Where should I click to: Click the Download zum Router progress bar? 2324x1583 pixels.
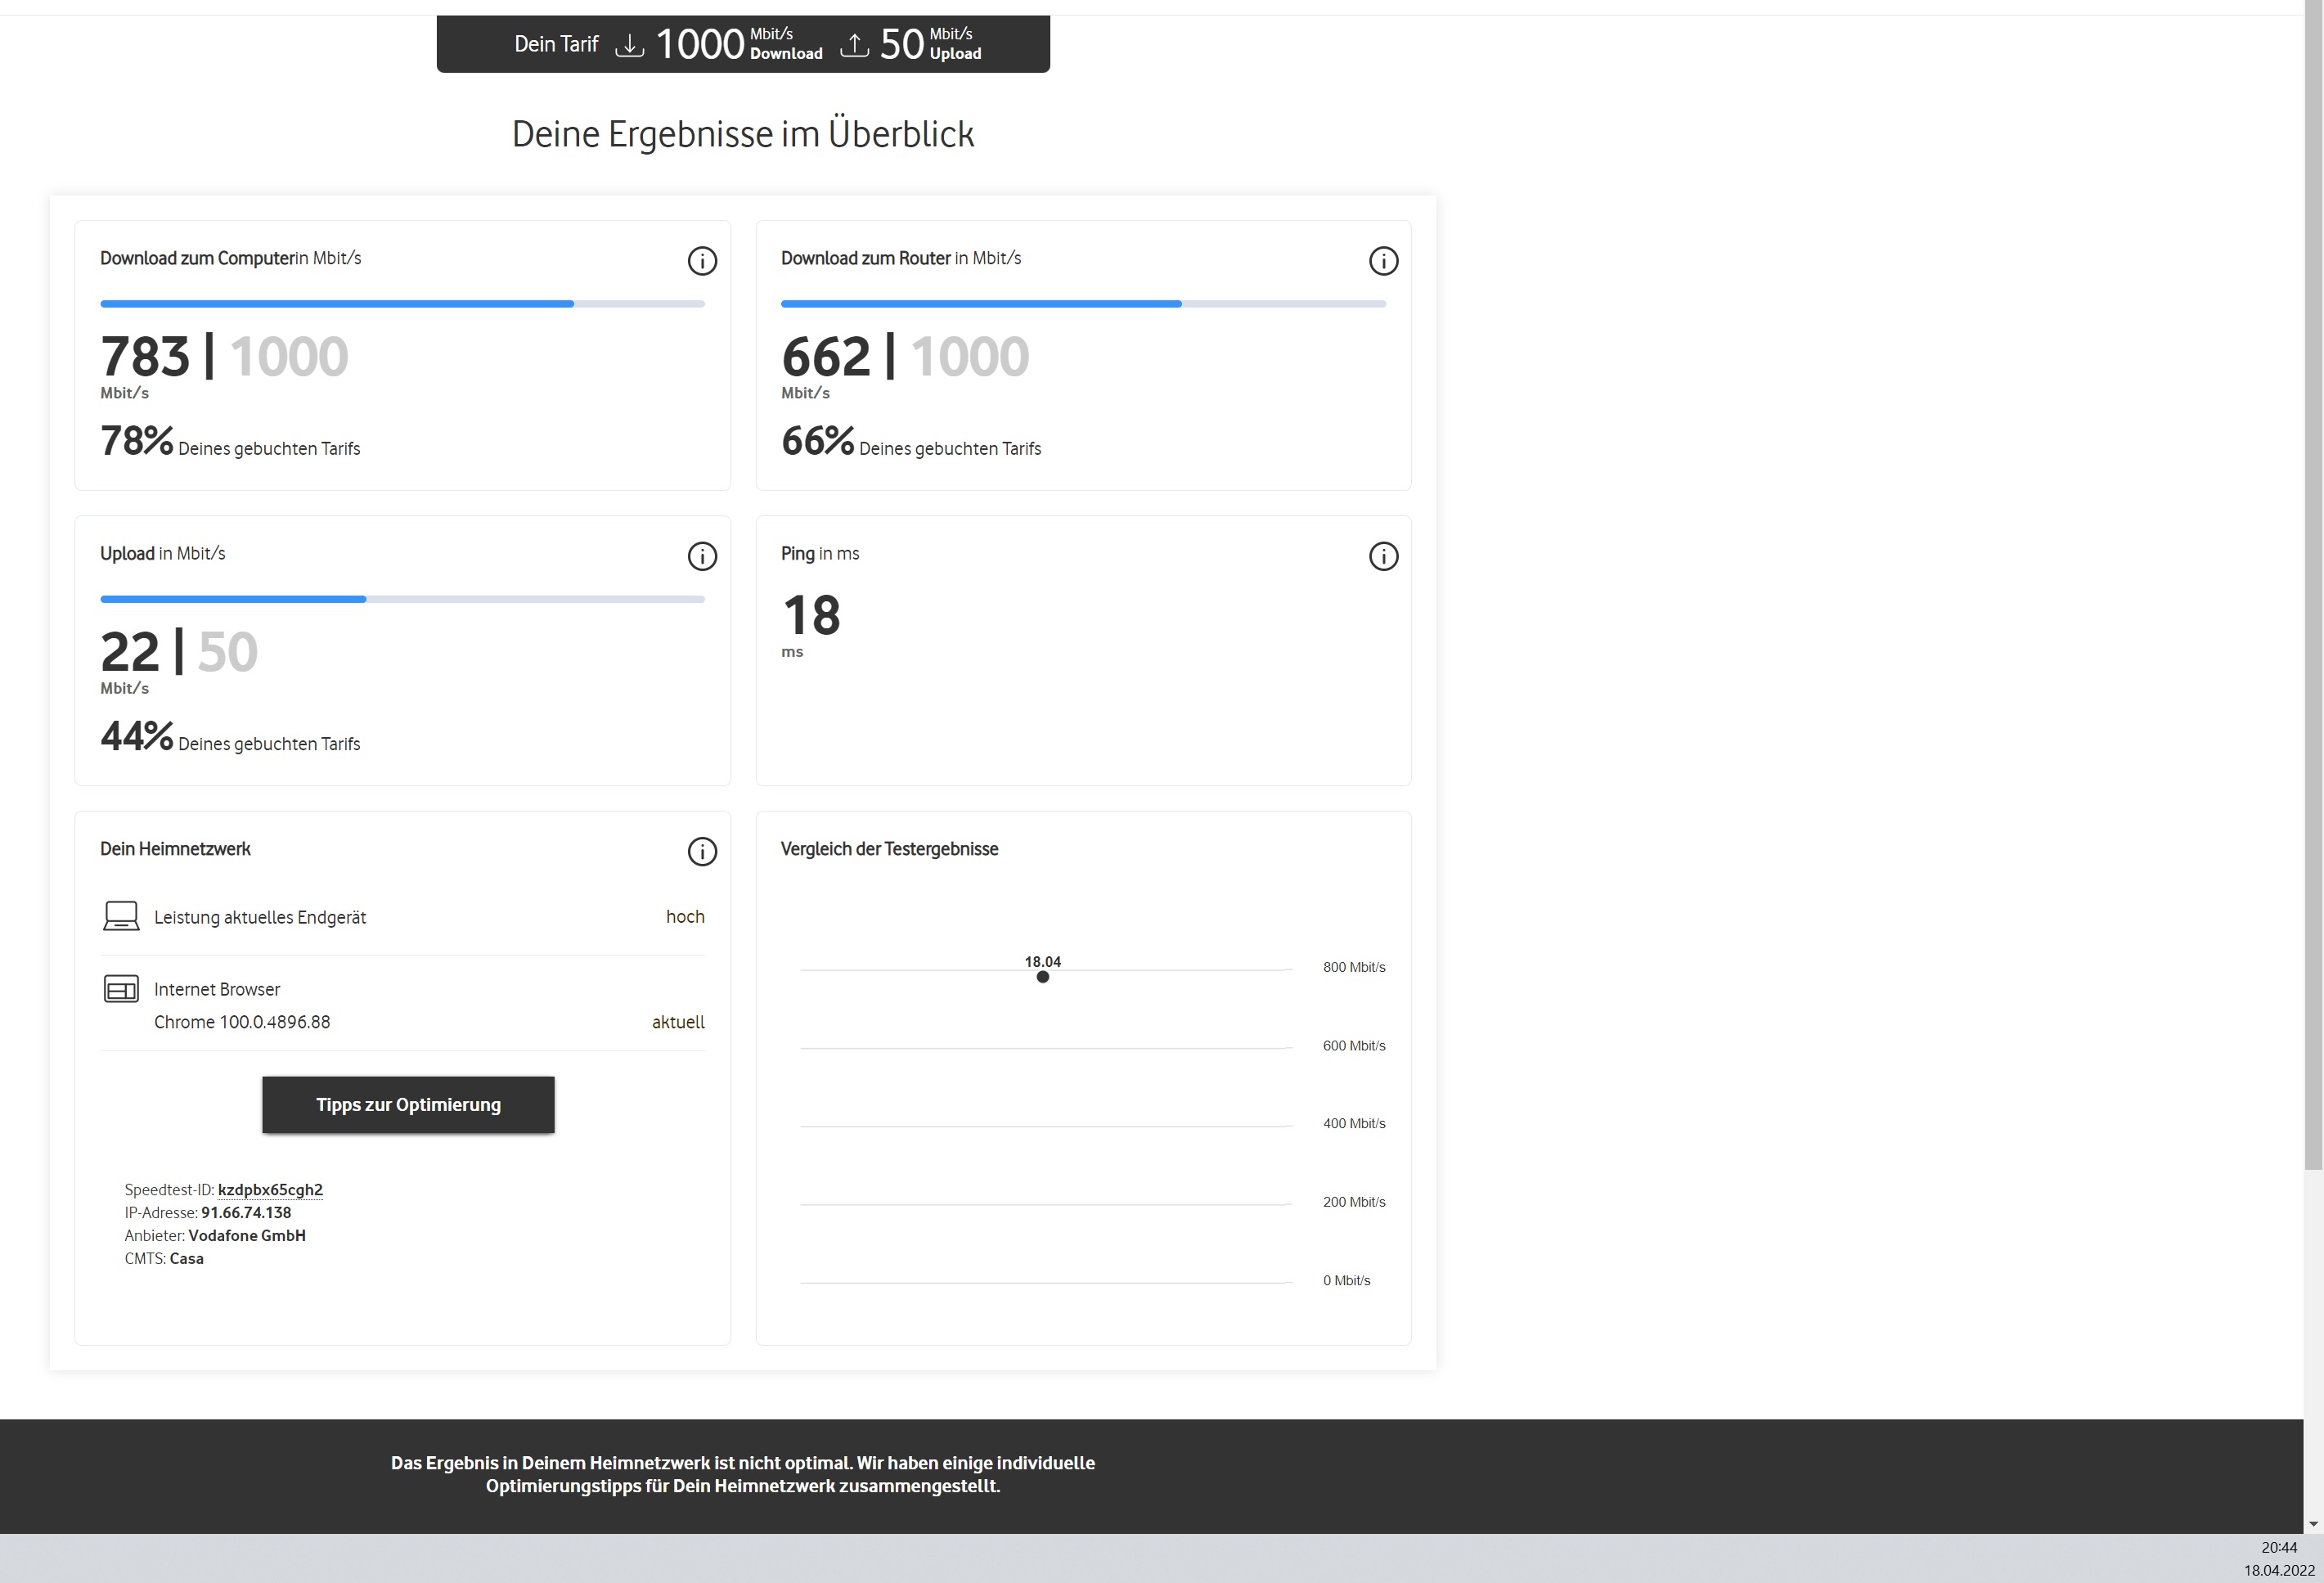tap(1083, 303)
